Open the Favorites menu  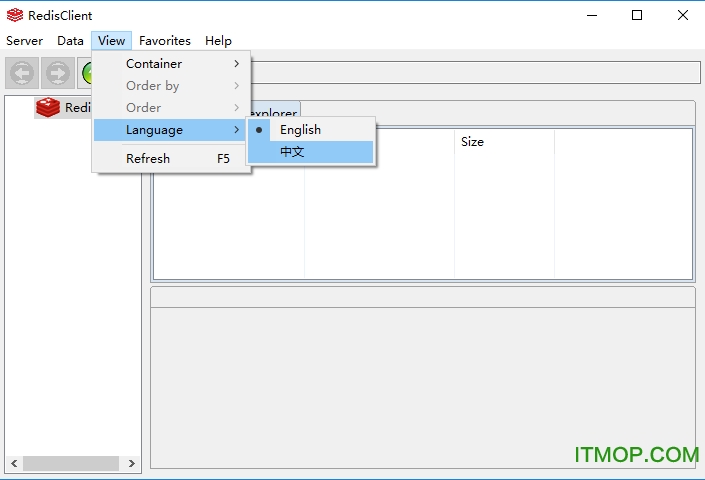pyautogui.click(x=165, y=41)
